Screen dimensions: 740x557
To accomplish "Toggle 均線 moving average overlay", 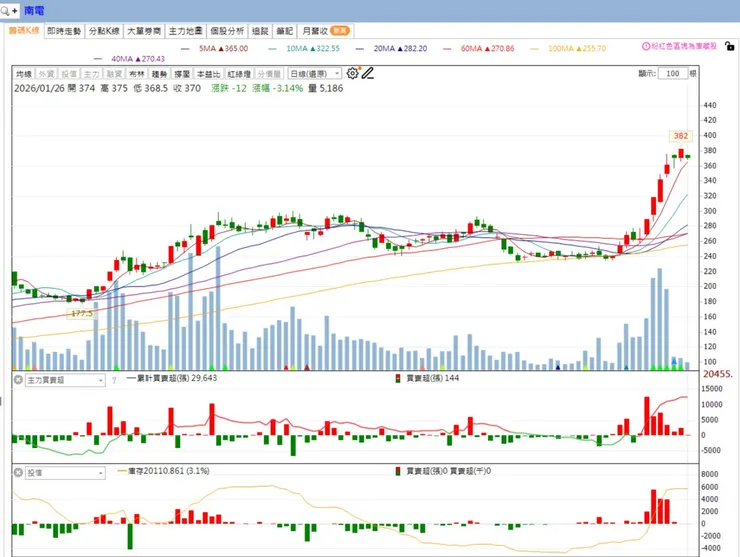I will point(24,74).
